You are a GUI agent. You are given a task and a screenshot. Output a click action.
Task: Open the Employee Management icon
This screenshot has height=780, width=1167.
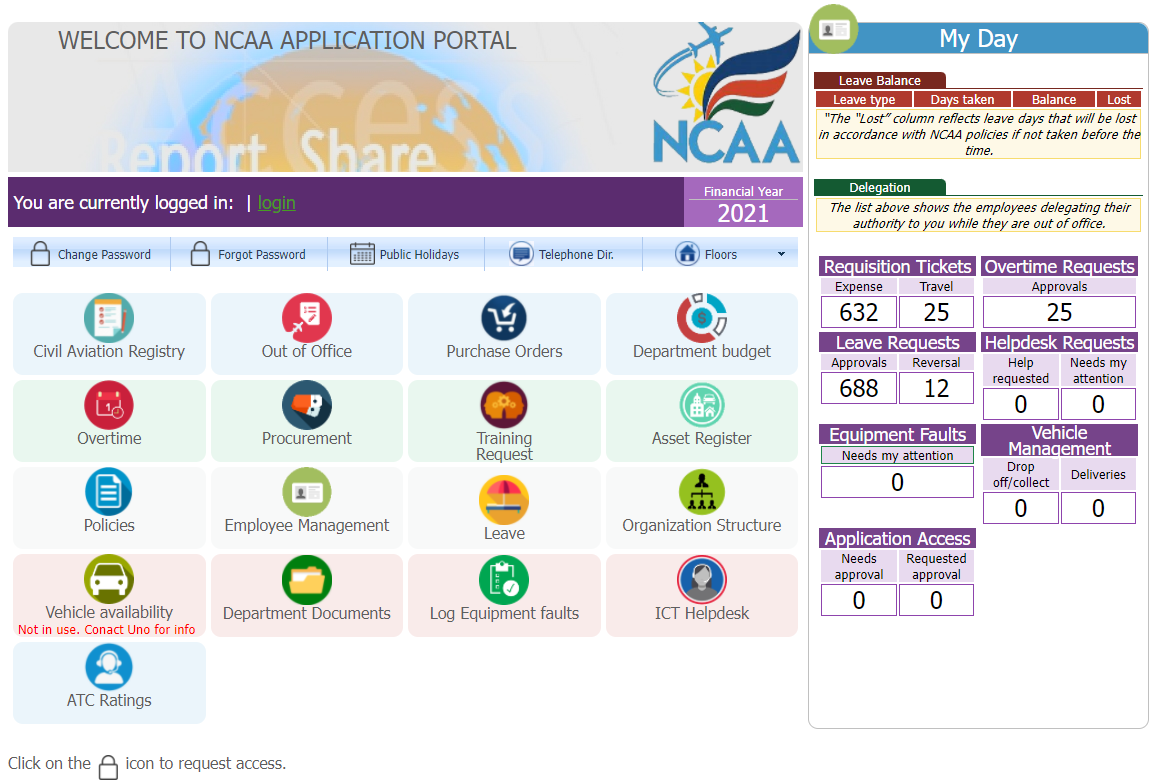point(307,492)
